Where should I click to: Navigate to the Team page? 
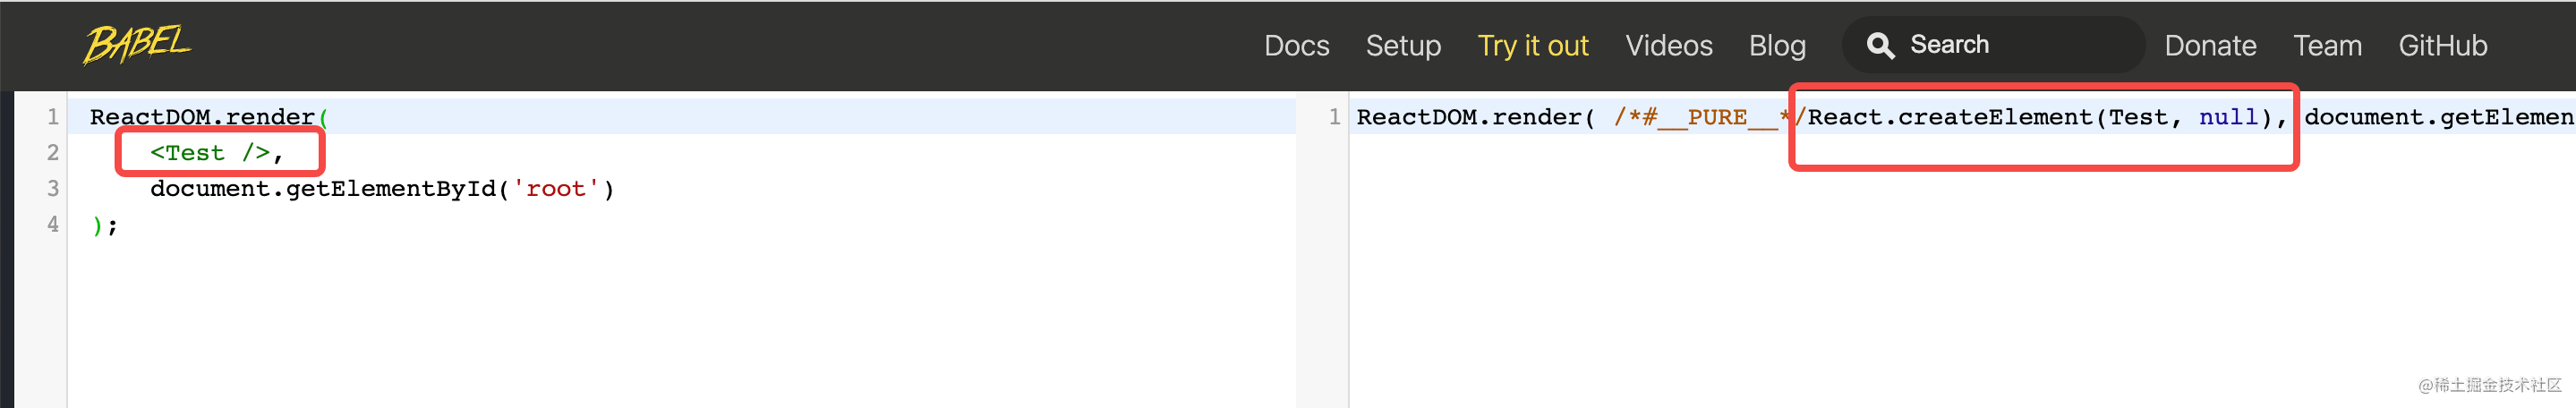point(2327,46)
